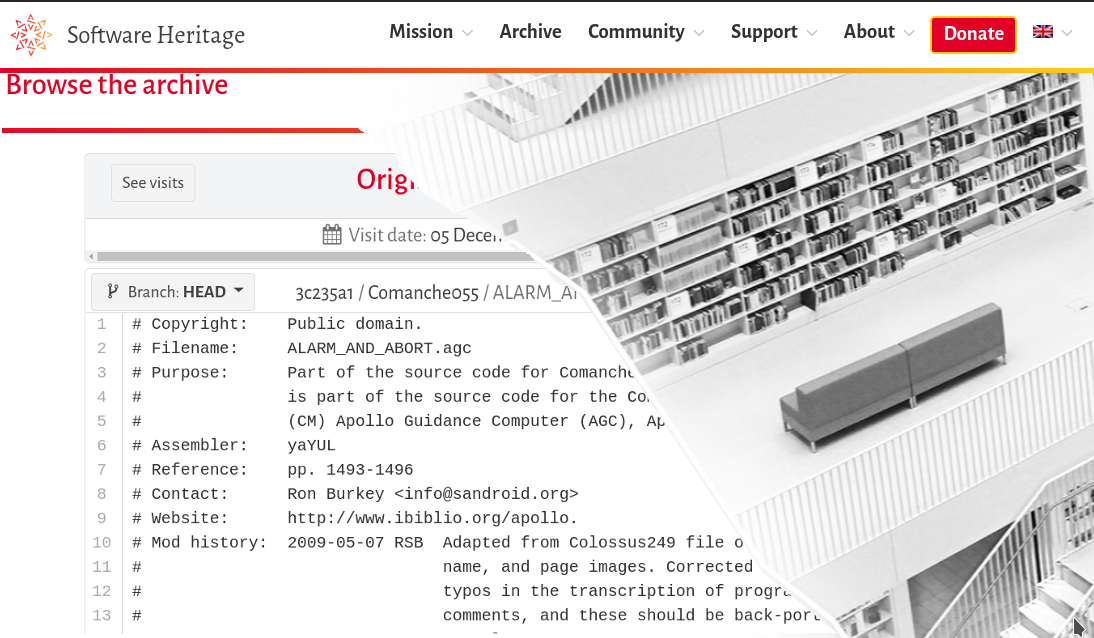Expand the language chevron next to flag
This screenshot has height=638, width=1094.
(1067, 33)
